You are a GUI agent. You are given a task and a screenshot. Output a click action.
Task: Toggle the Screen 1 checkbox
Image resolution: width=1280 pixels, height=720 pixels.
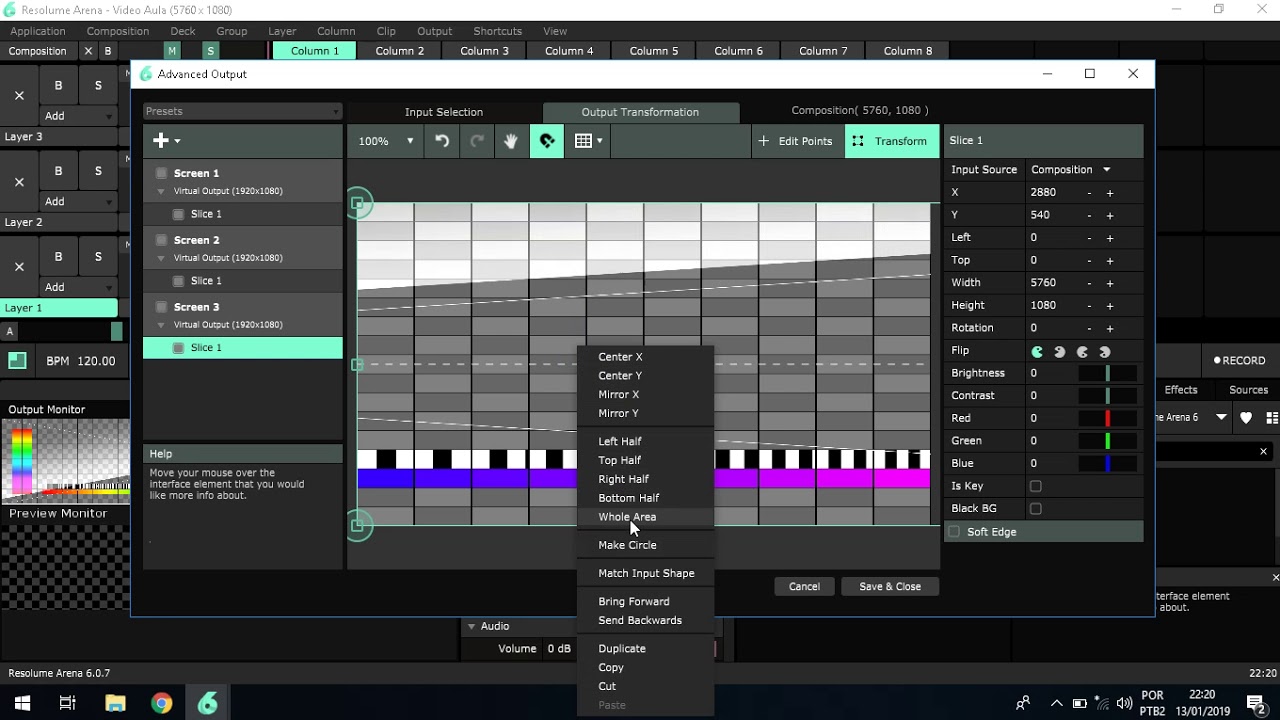161,173
